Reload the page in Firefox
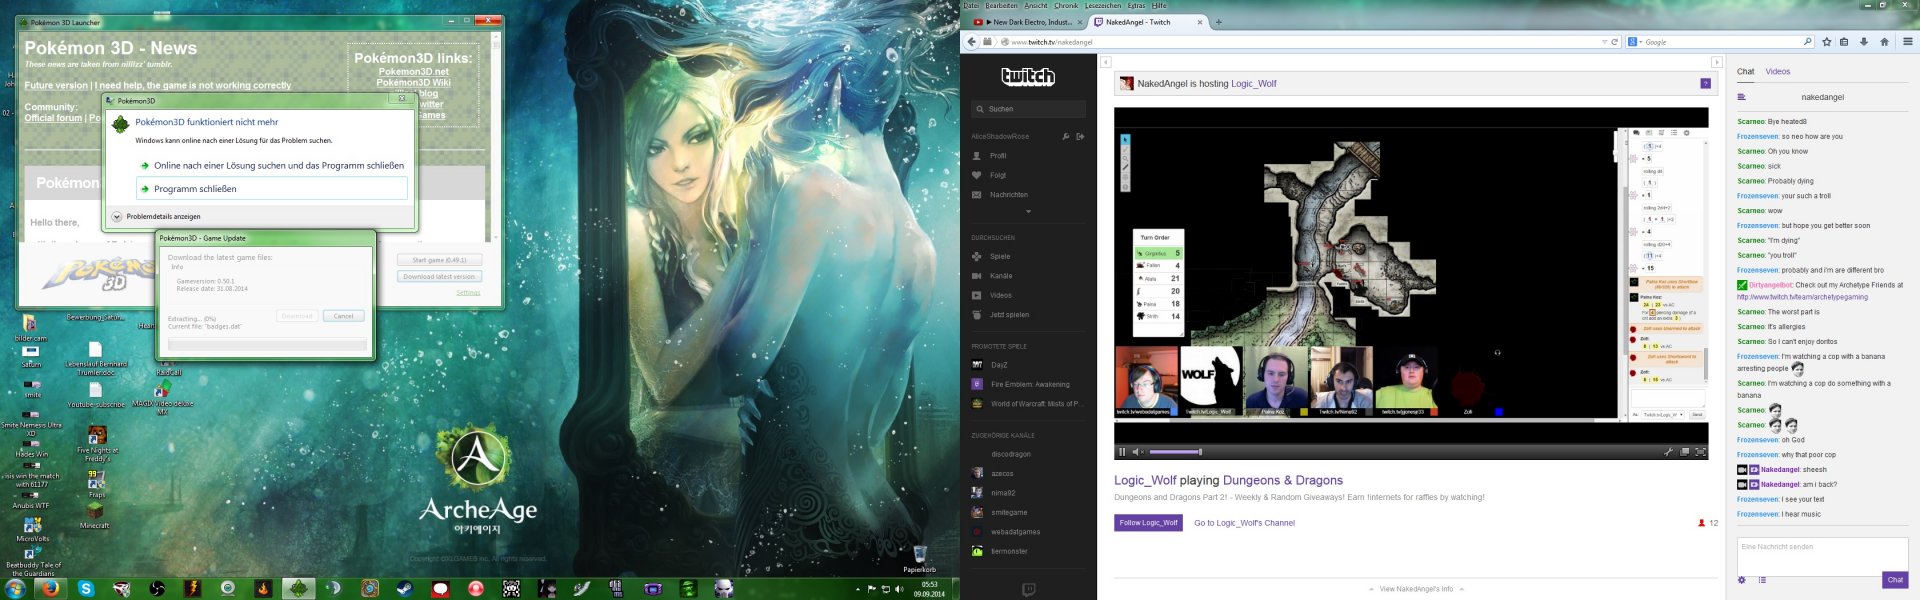 tap(1614, 42)
